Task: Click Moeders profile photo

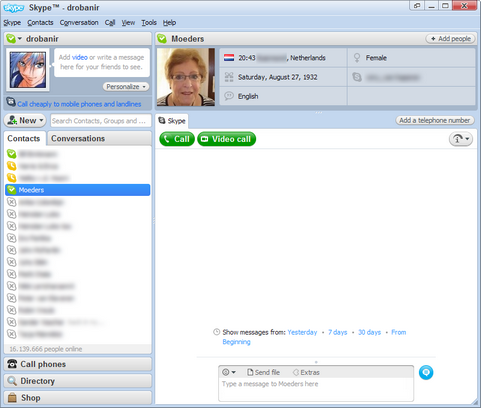Action: point(186,77)
